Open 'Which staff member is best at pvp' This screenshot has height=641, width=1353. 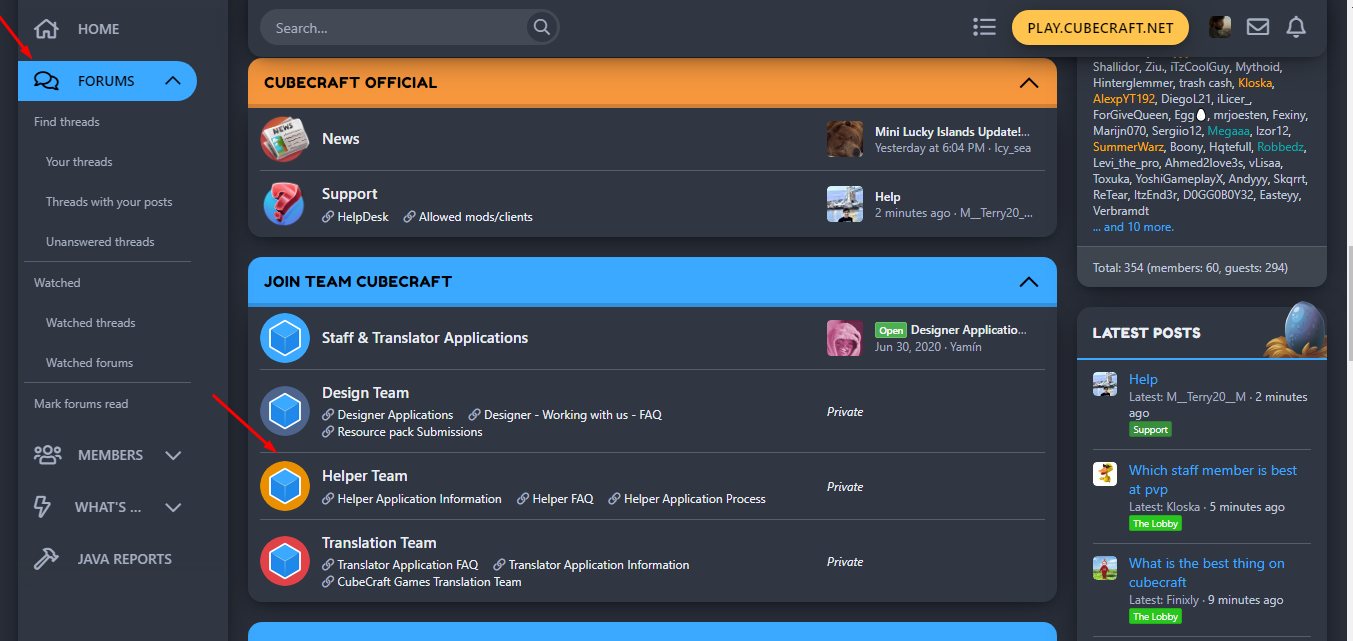point(1213,480)
